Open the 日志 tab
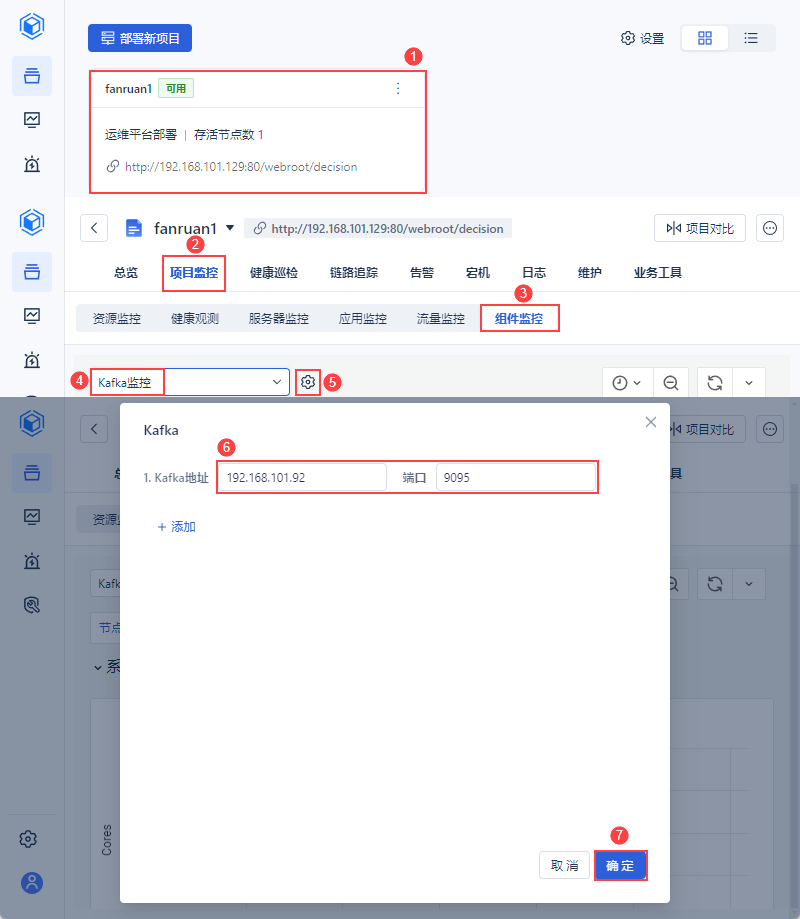This screenshot has width=800, height=919. pos(534,273)
